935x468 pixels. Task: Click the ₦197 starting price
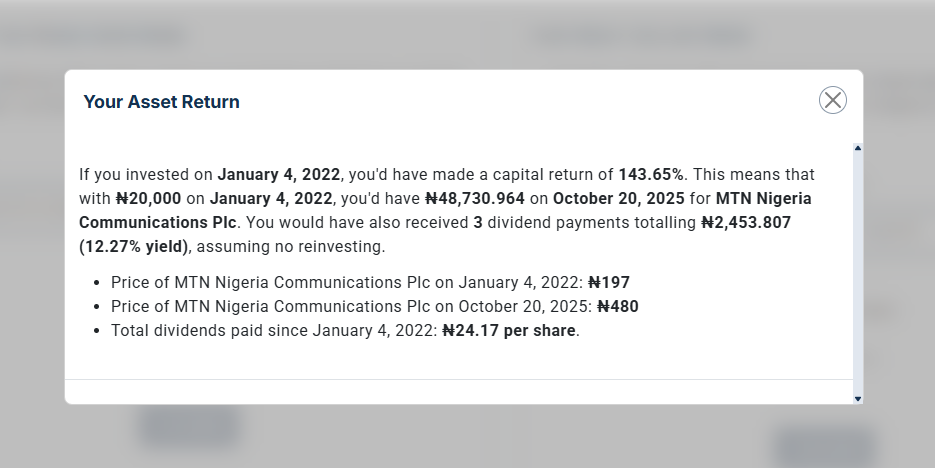click(x=609, y=282)
